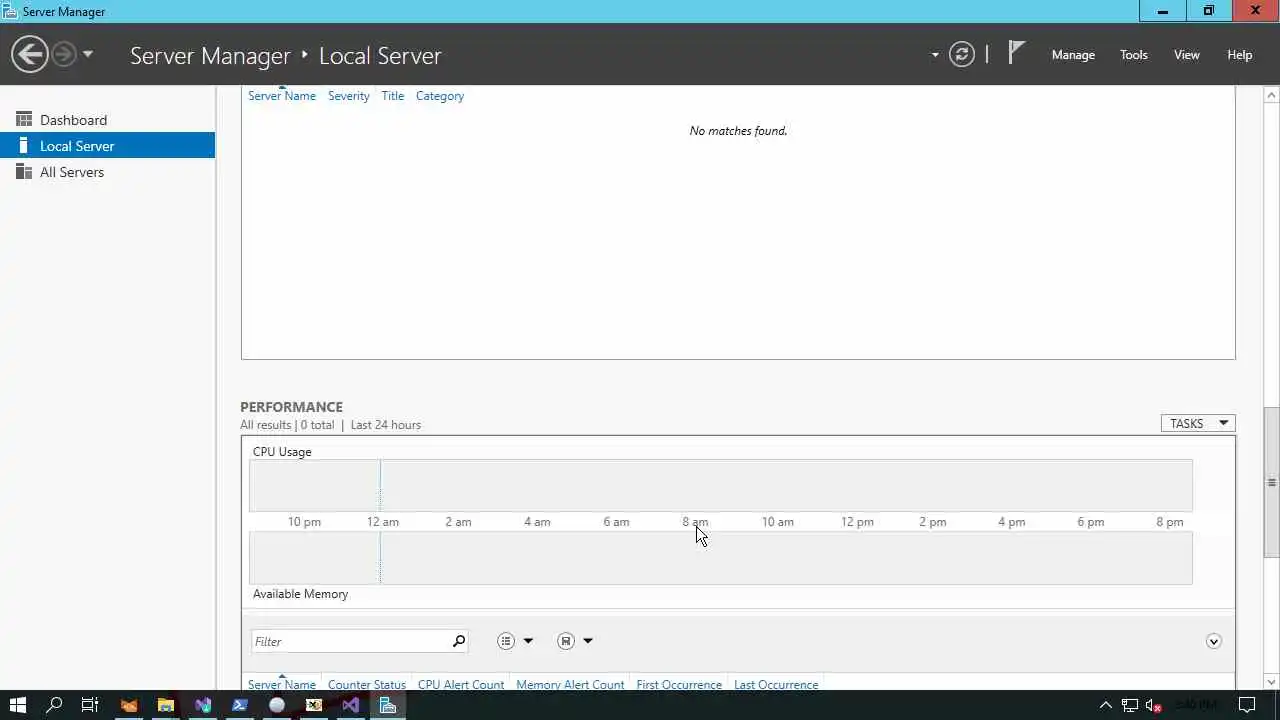Viewport: 1280px width, 720px height.
Task: Click the Dashboard grid icon
Action: (x=24, y=119)
